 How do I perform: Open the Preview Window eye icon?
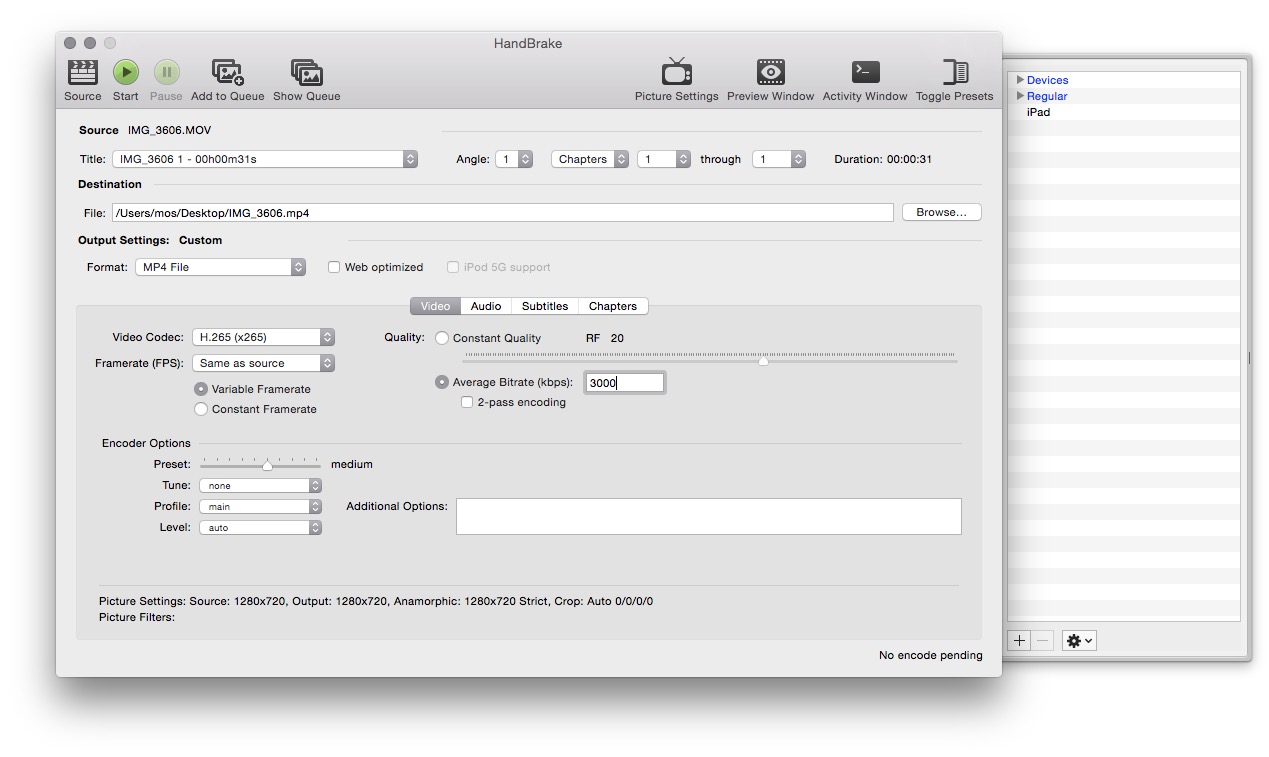771,72
